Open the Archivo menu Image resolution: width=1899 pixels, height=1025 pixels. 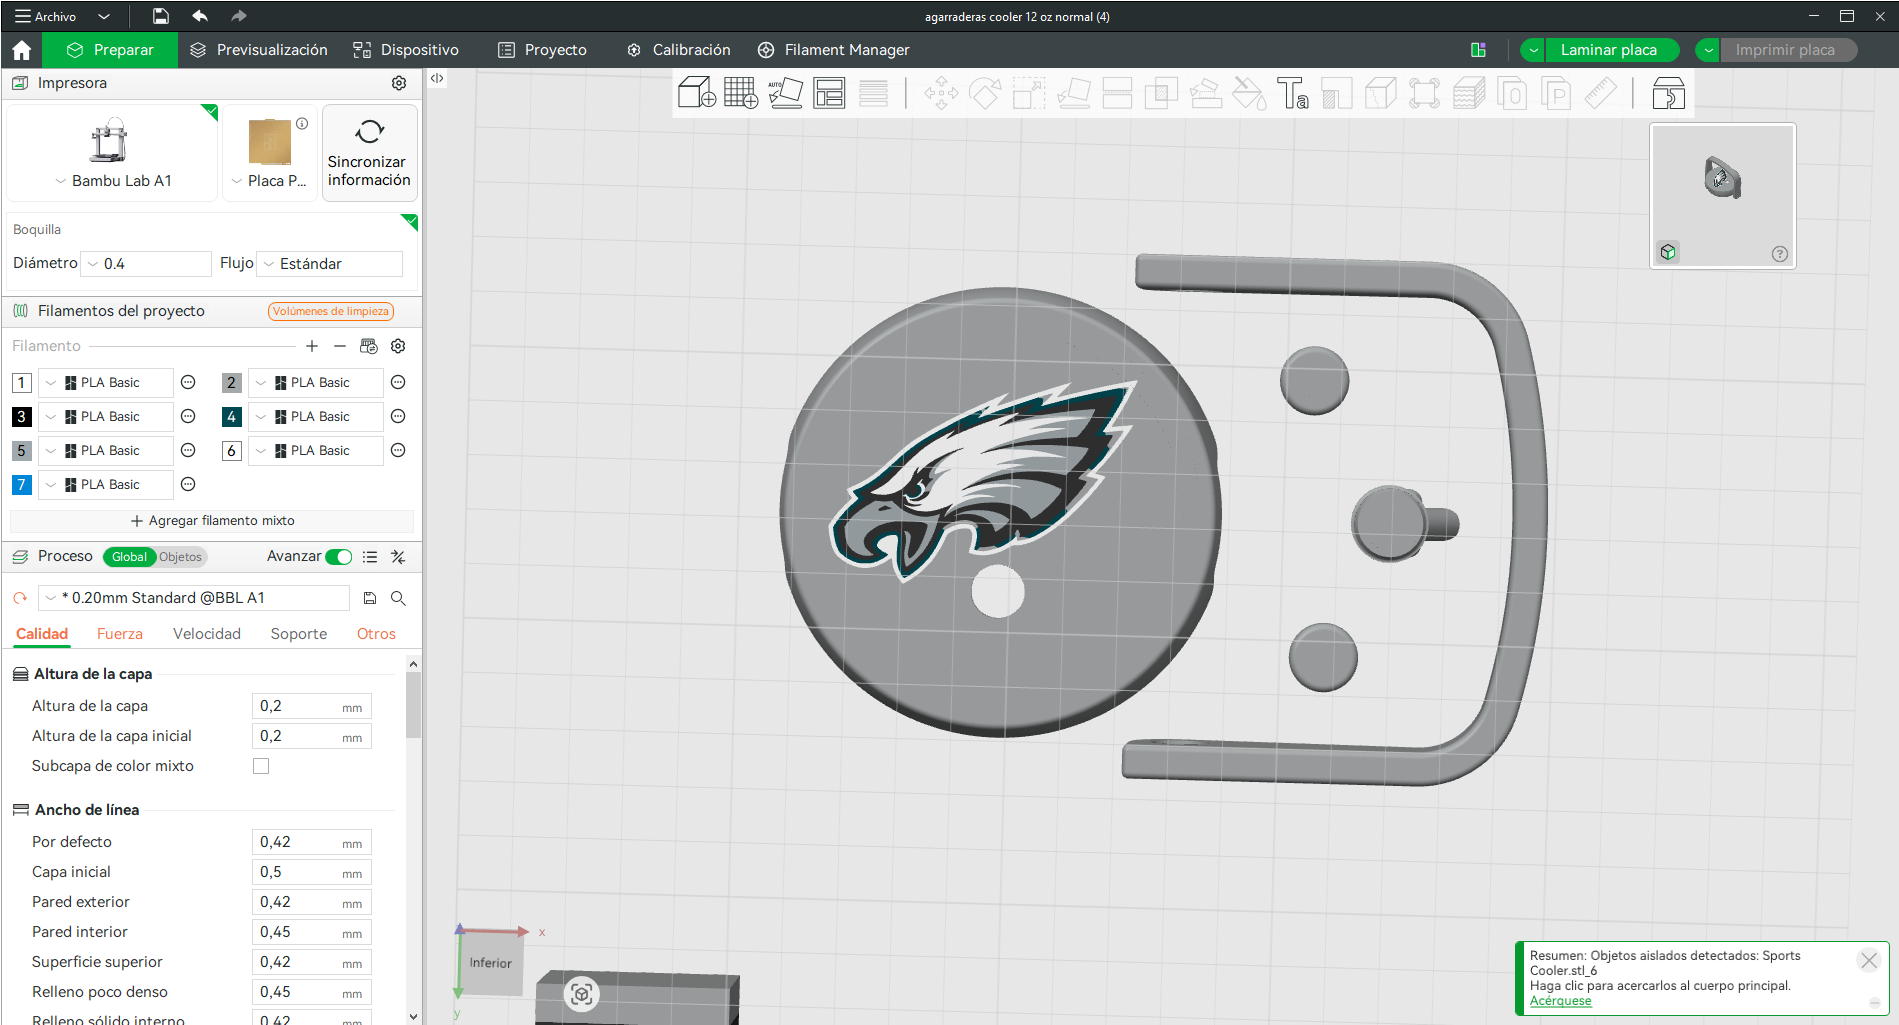pos(46,16)
